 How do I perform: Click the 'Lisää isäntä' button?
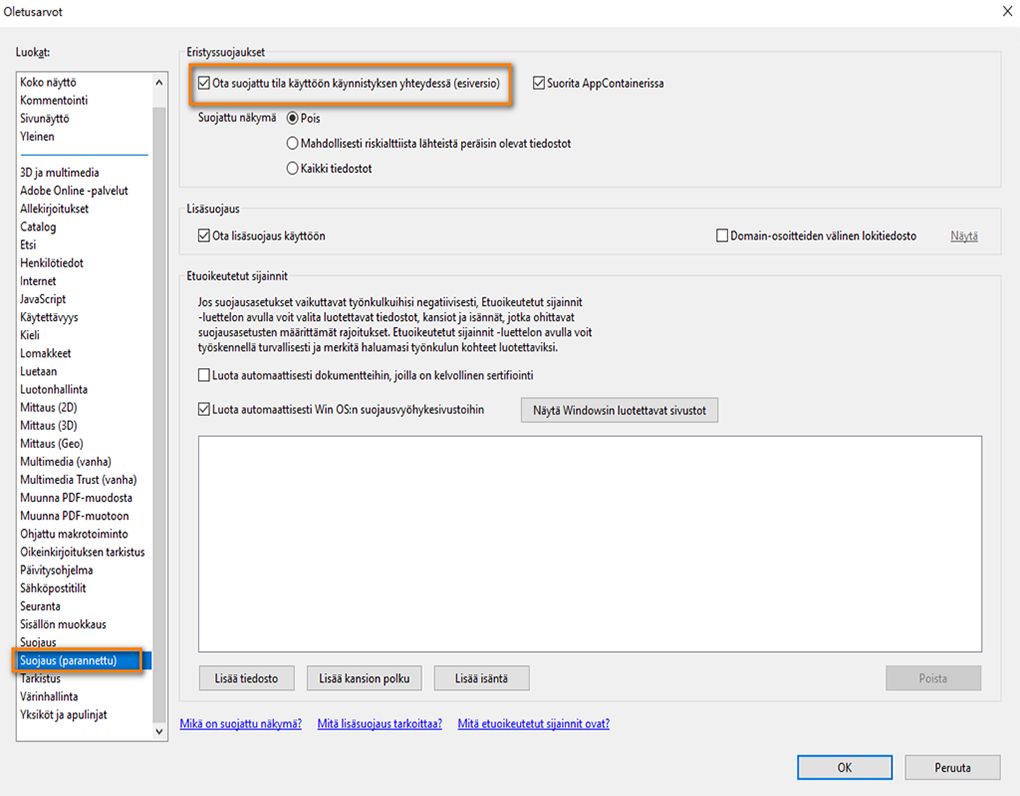(x=481, y=678)
